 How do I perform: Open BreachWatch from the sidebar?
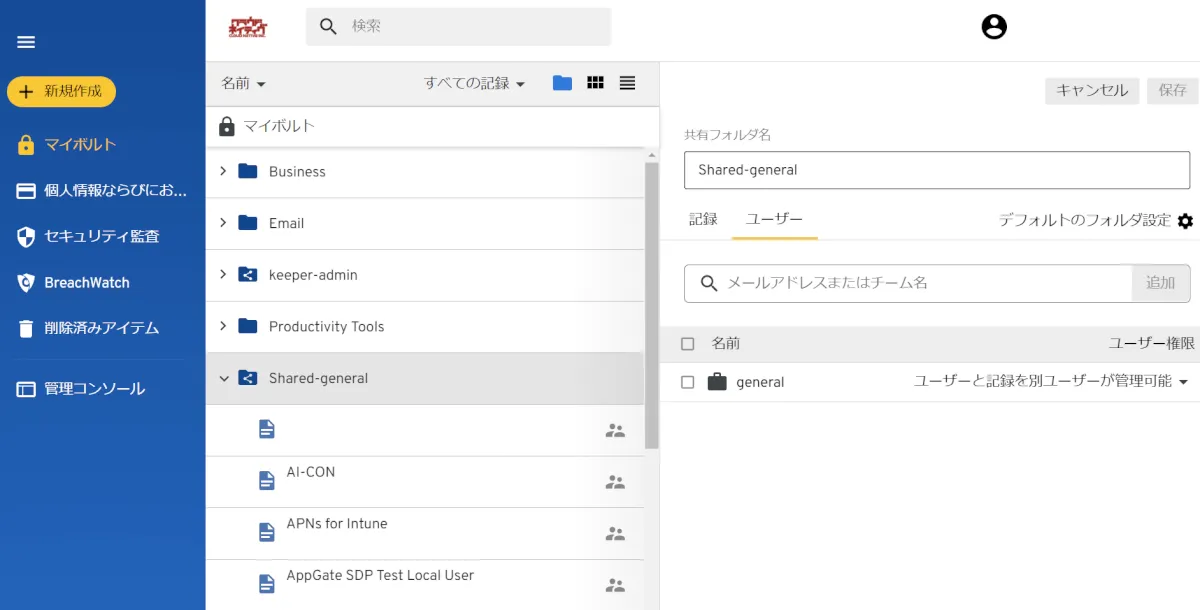pyautogui.click(x=86, y=283)
